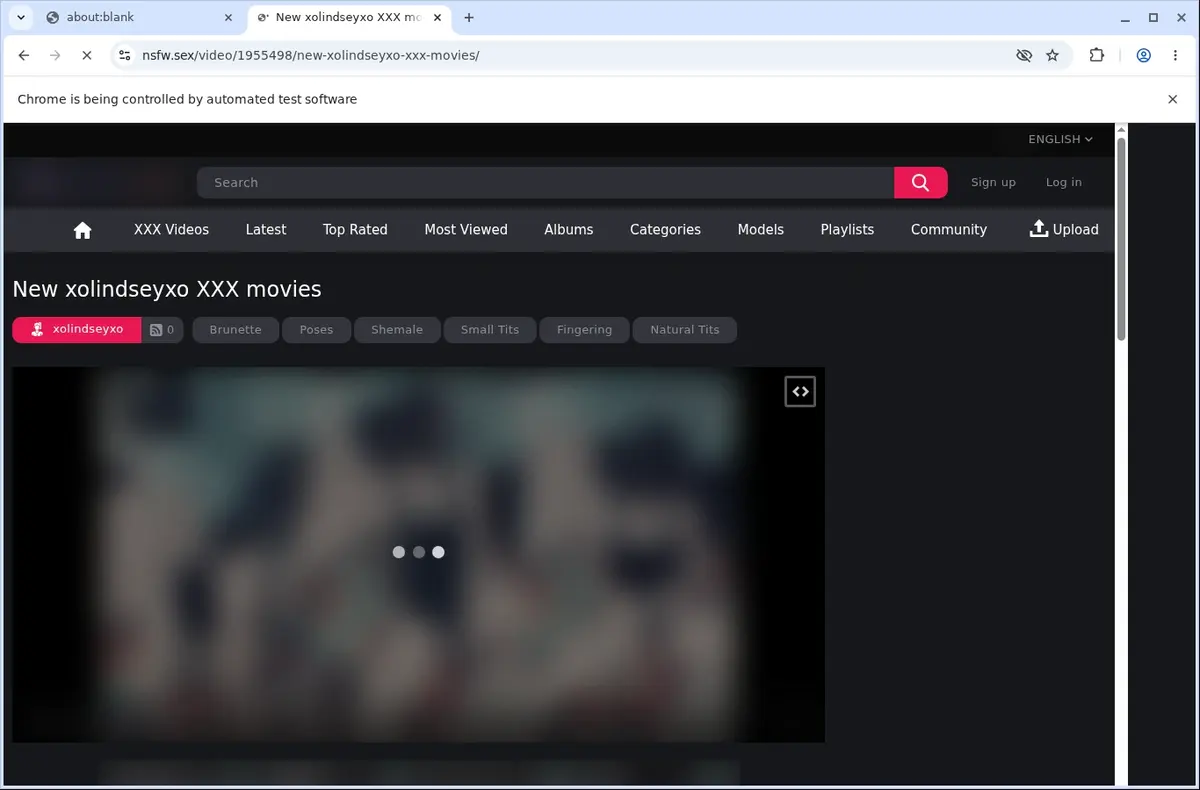This screenshot has height=790, width=1200.
Task: Open the embed code icon on player
Action: point(800,392)
